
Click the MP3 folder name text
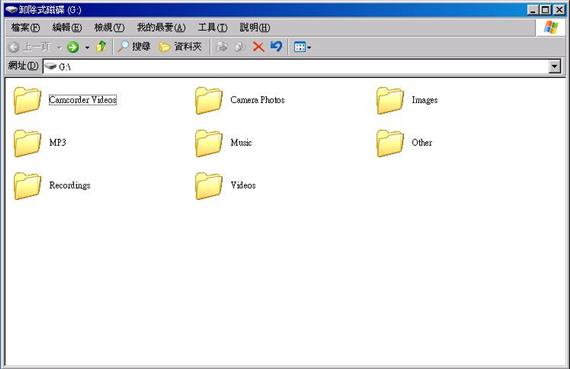[x=57, y=142]
